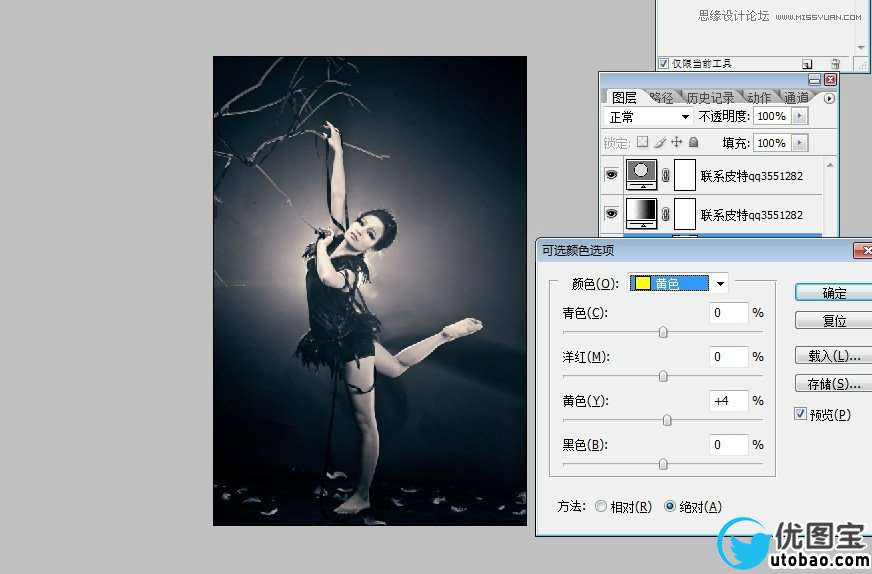Click layer name 联系皮特qq3551282 beside gradient thumbnail
This screenshot has width=872, height=574.
pos(751,215)
